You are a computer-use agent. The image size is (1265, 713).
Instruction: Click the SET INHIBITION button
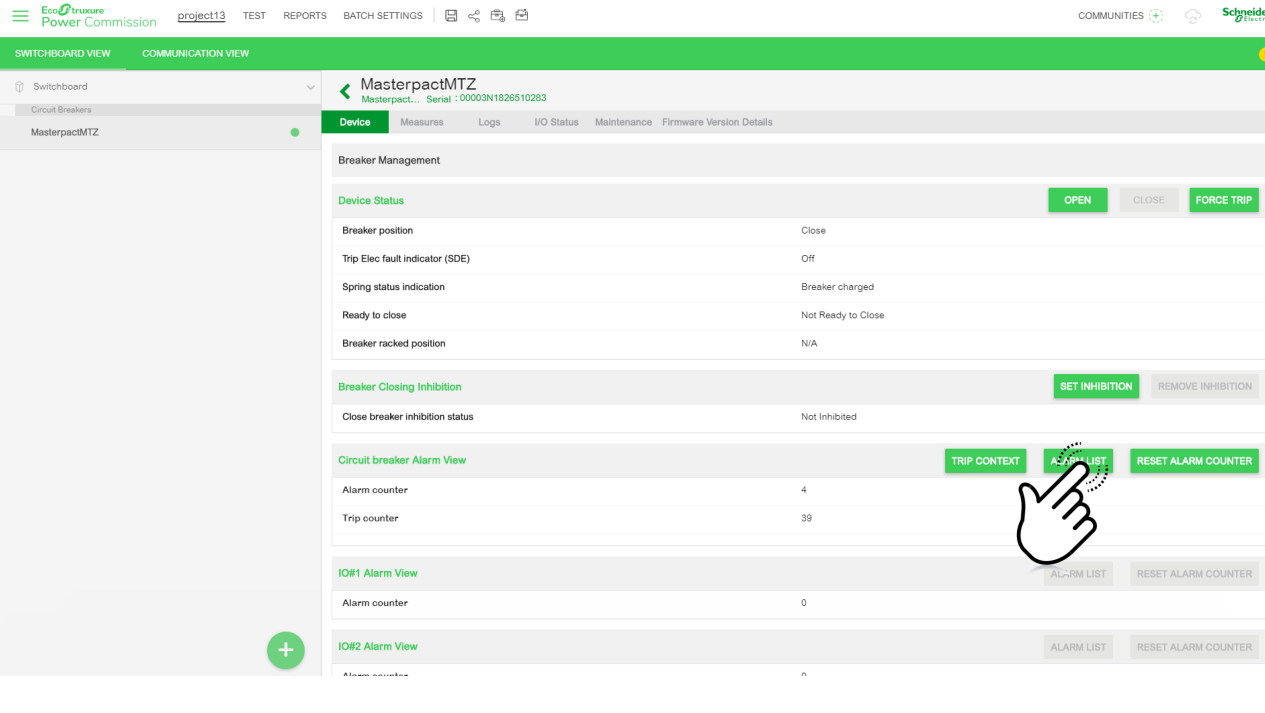pos(1096,386)
